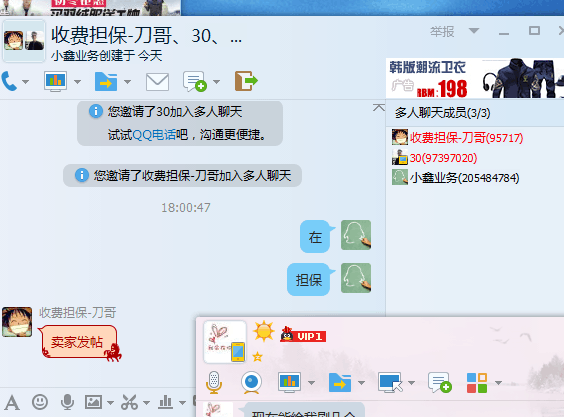
Task: Expand the scissors screenshot options arrow
Action: pyautogui.click(x=146, y=403)
